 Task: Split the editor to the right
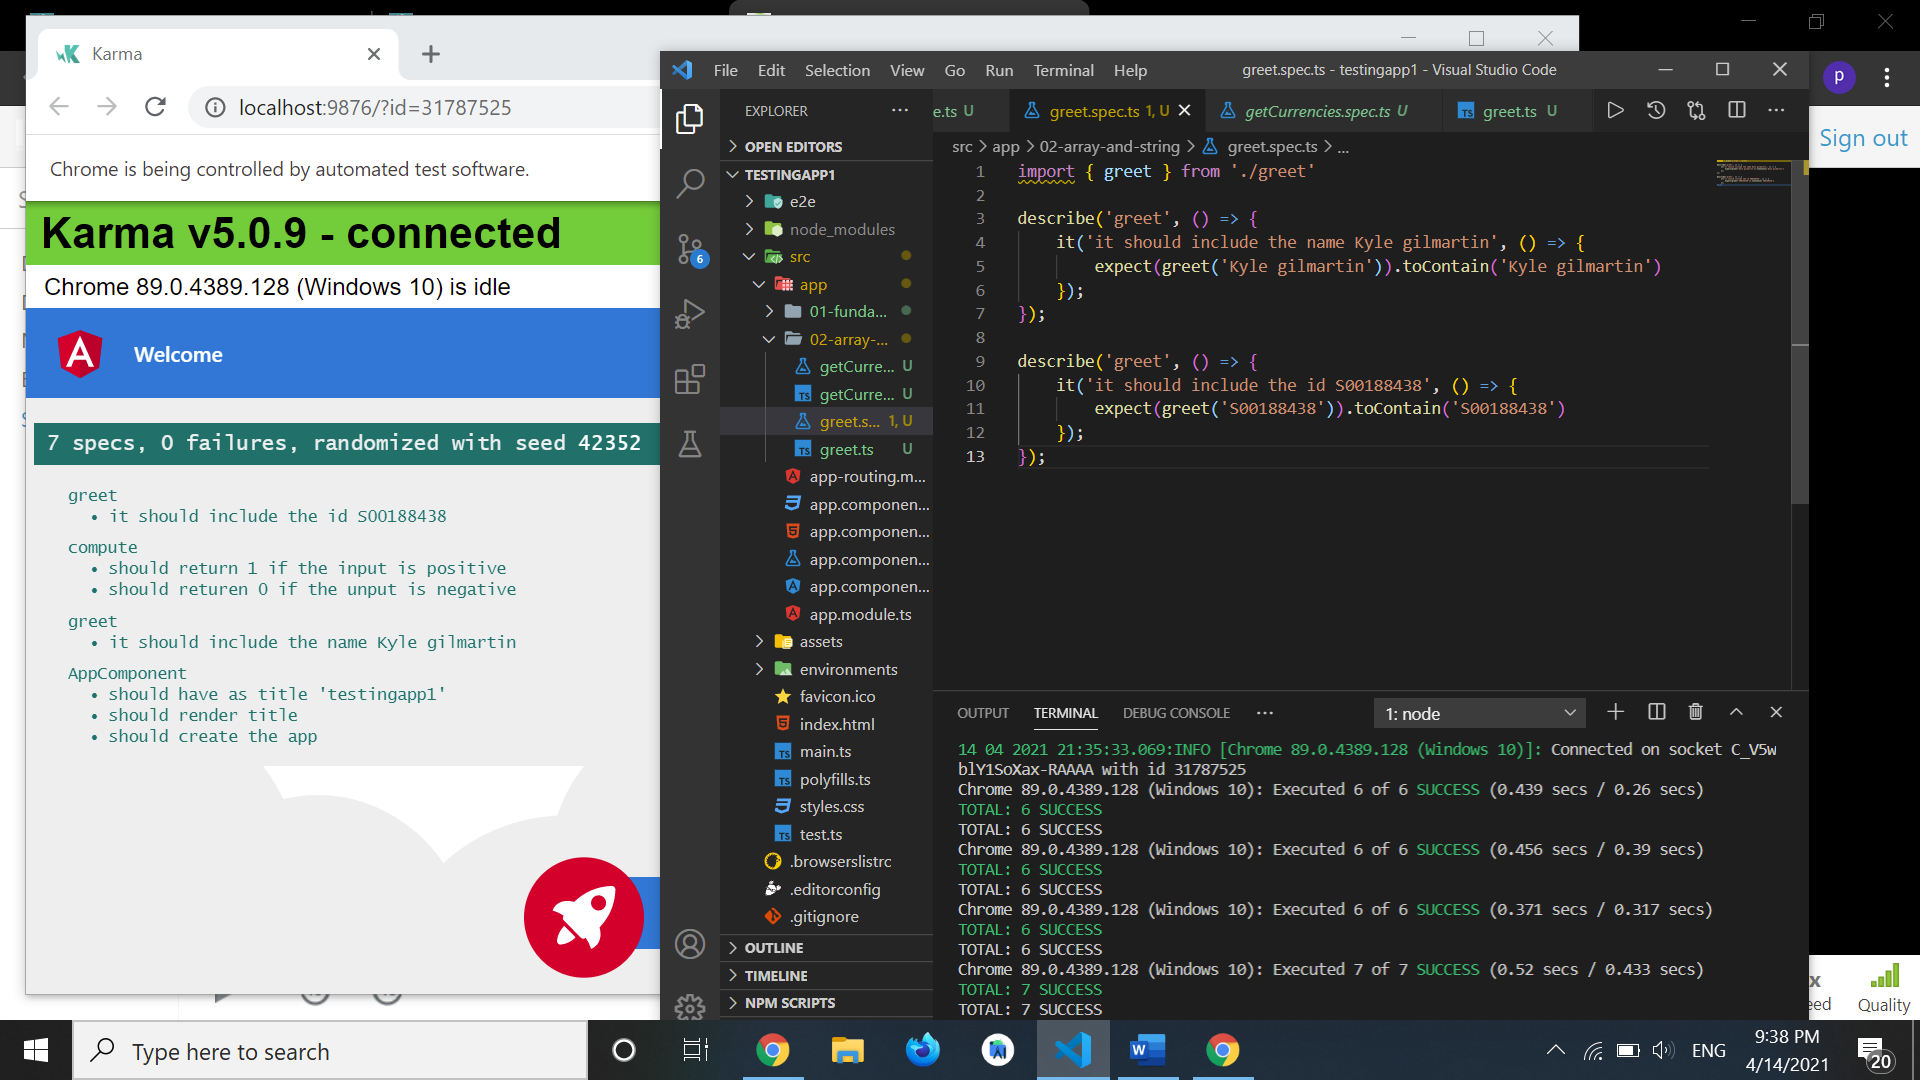coord(1737,110)
